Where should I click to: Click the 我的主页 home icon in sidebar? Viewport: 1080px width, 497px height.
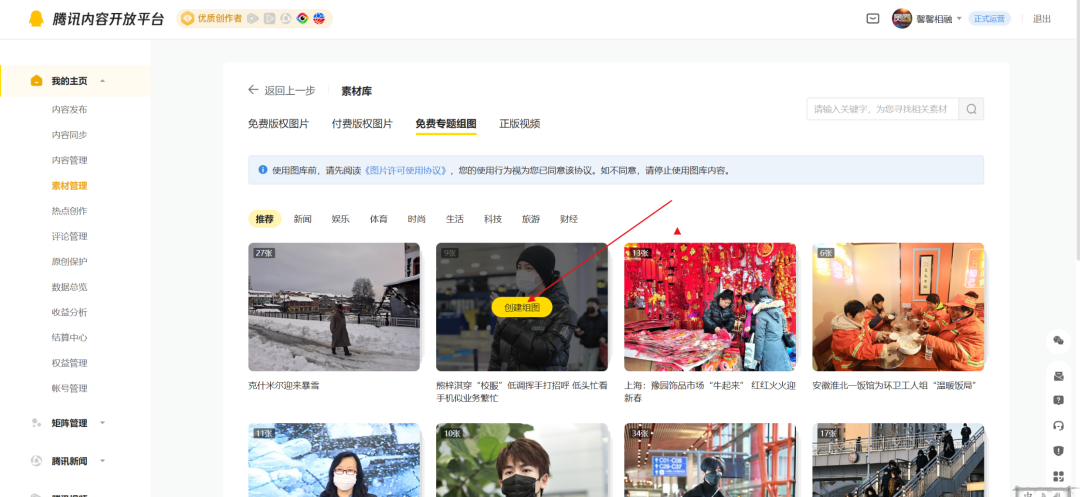click(37, 81)
